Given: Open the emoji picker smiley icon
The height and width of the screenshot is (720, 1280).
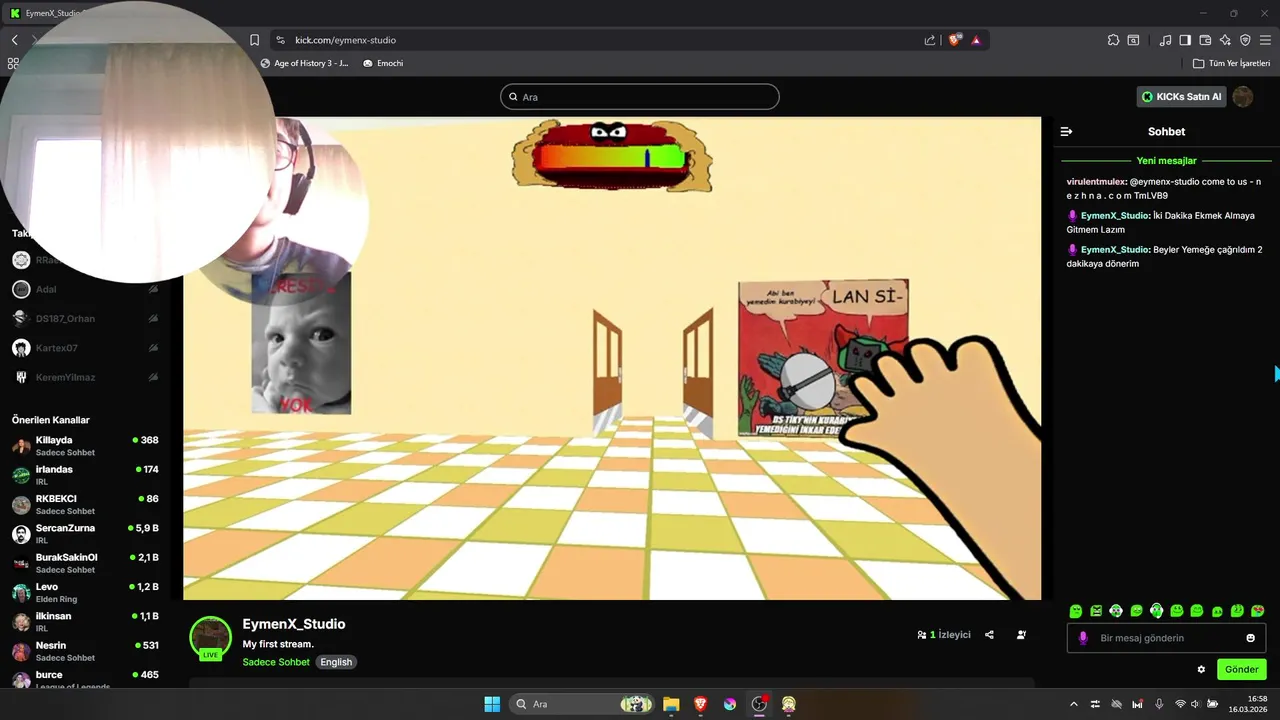Looking at the screenshot, I should (x=1250, y=638).
